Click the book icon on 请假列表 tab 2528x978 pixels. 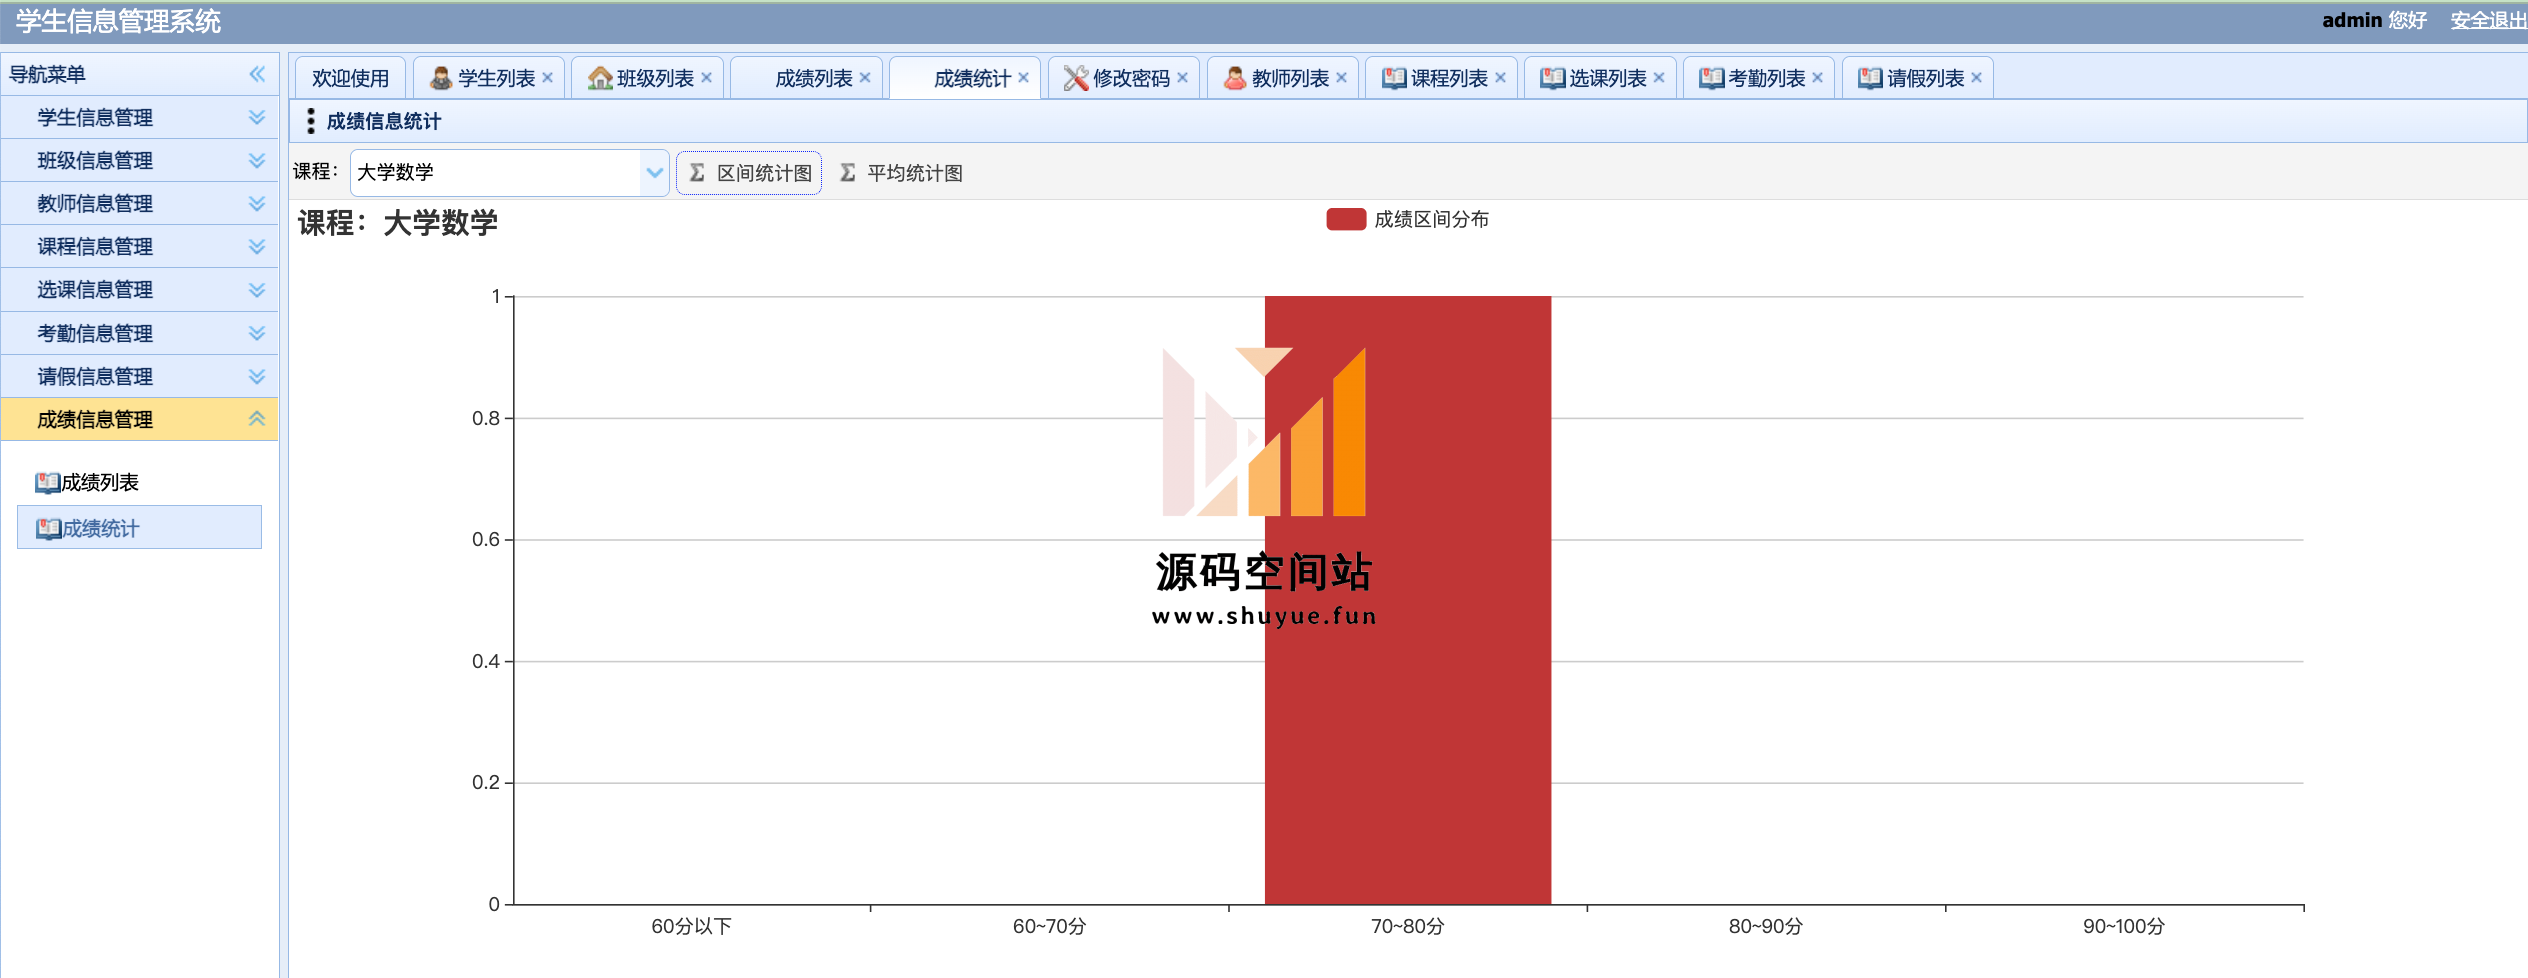point(1870,78)
